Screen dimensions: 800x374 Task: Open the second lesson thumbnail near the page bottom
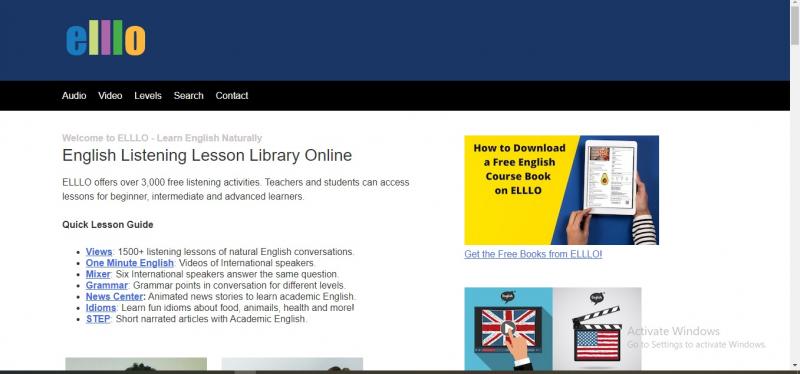[x=292, y=364]
